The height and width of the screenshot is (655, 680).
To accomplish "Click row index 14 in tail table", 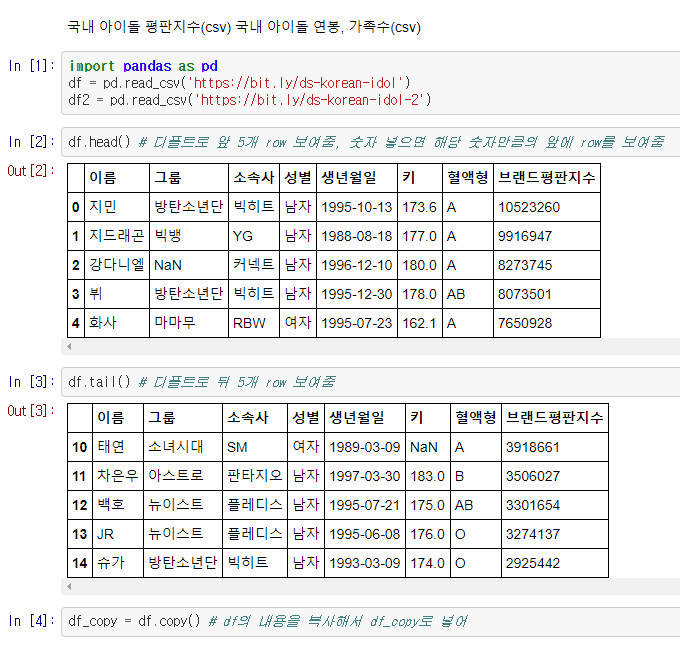I will [x=80, y=563].
